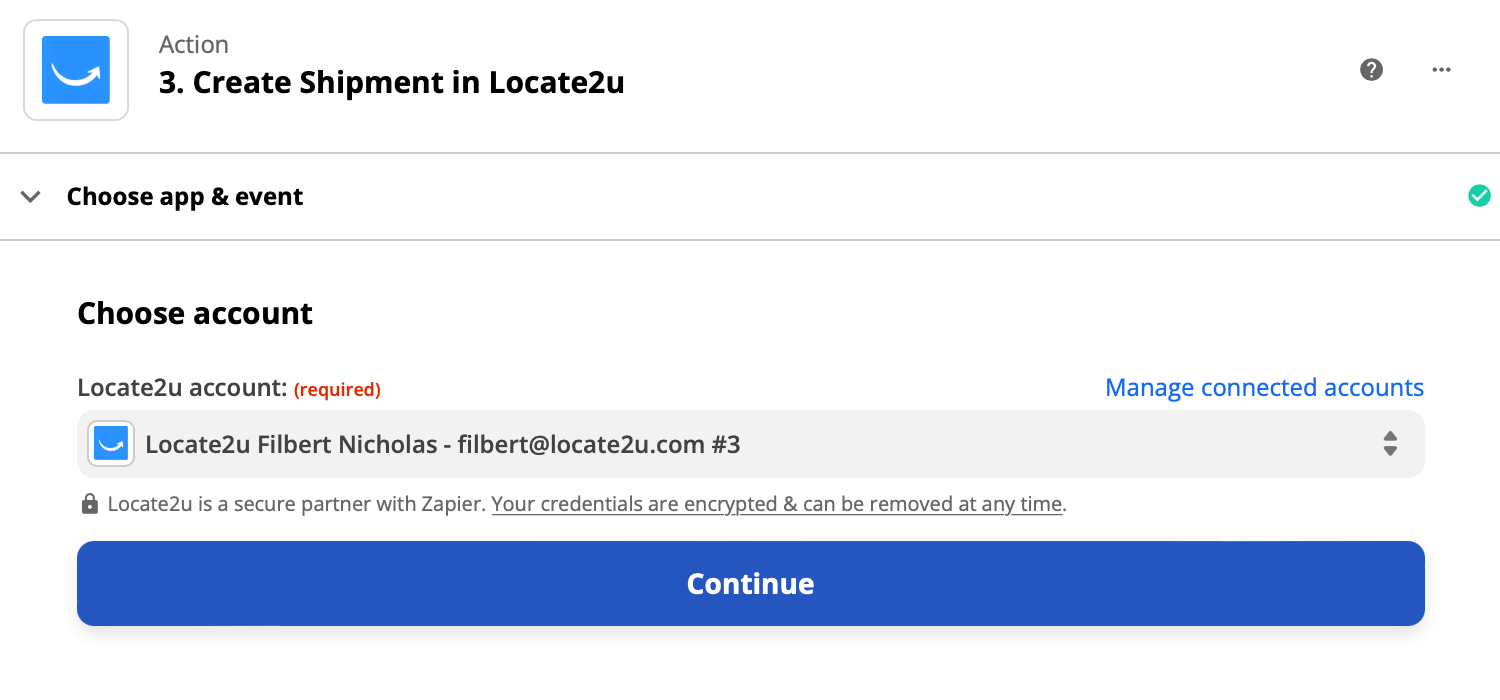This screenshot has width=1500, height=700.
Task: Click the green completed checkmark icon
Action: pos(1479,196)
